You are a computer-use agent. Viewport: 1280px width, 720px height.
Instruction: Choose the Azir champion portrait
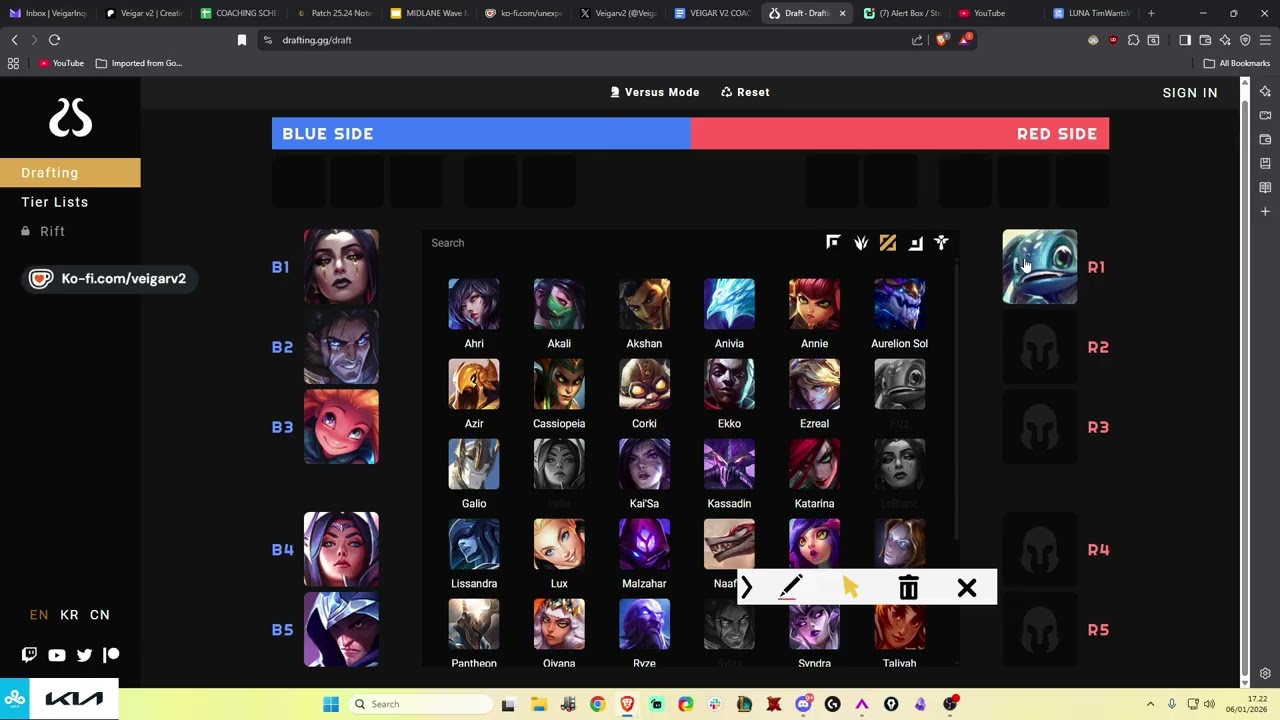pos(474,384)
